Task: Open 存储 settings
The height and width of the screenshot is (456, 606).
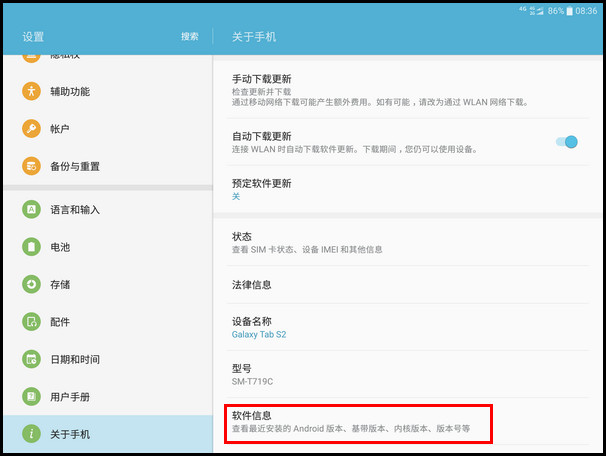Action: [108, 284]
